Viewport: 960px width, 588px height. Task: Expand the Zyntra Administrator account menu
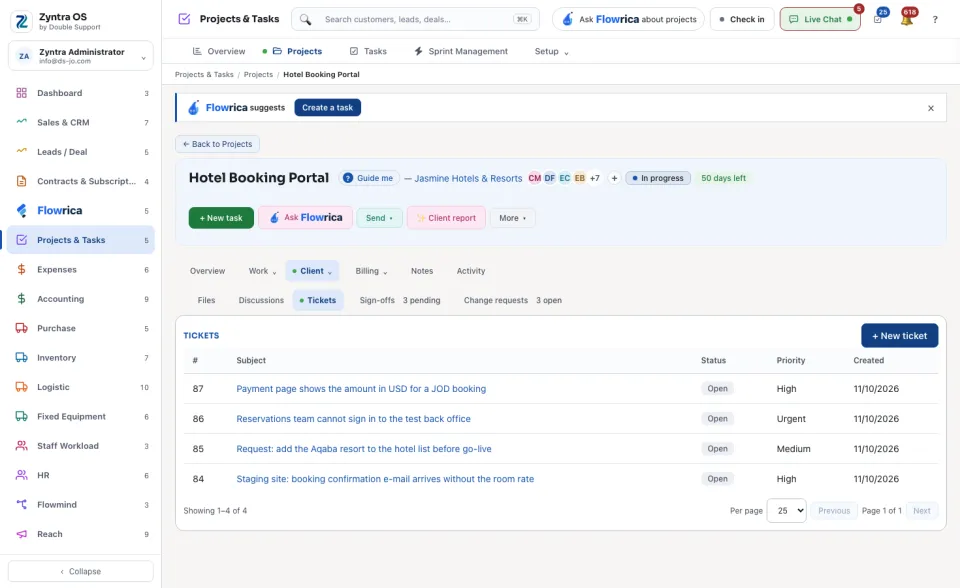point(81,56)
